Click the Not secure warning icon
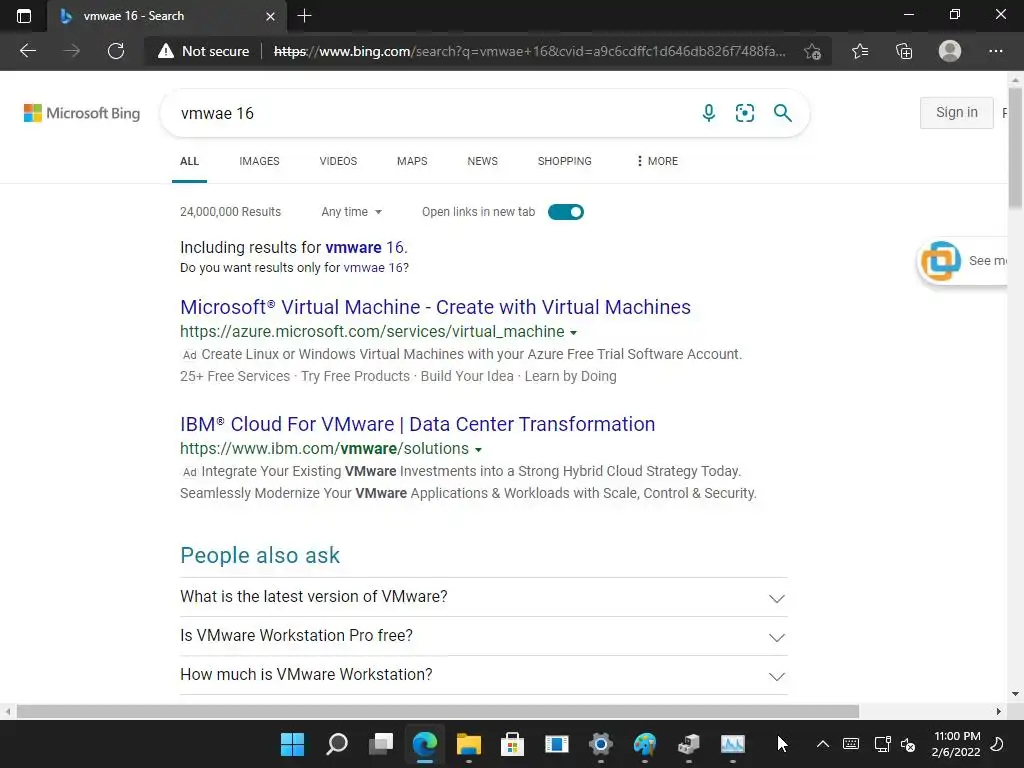Screen dimensions: 1024x768 [166, 51]
